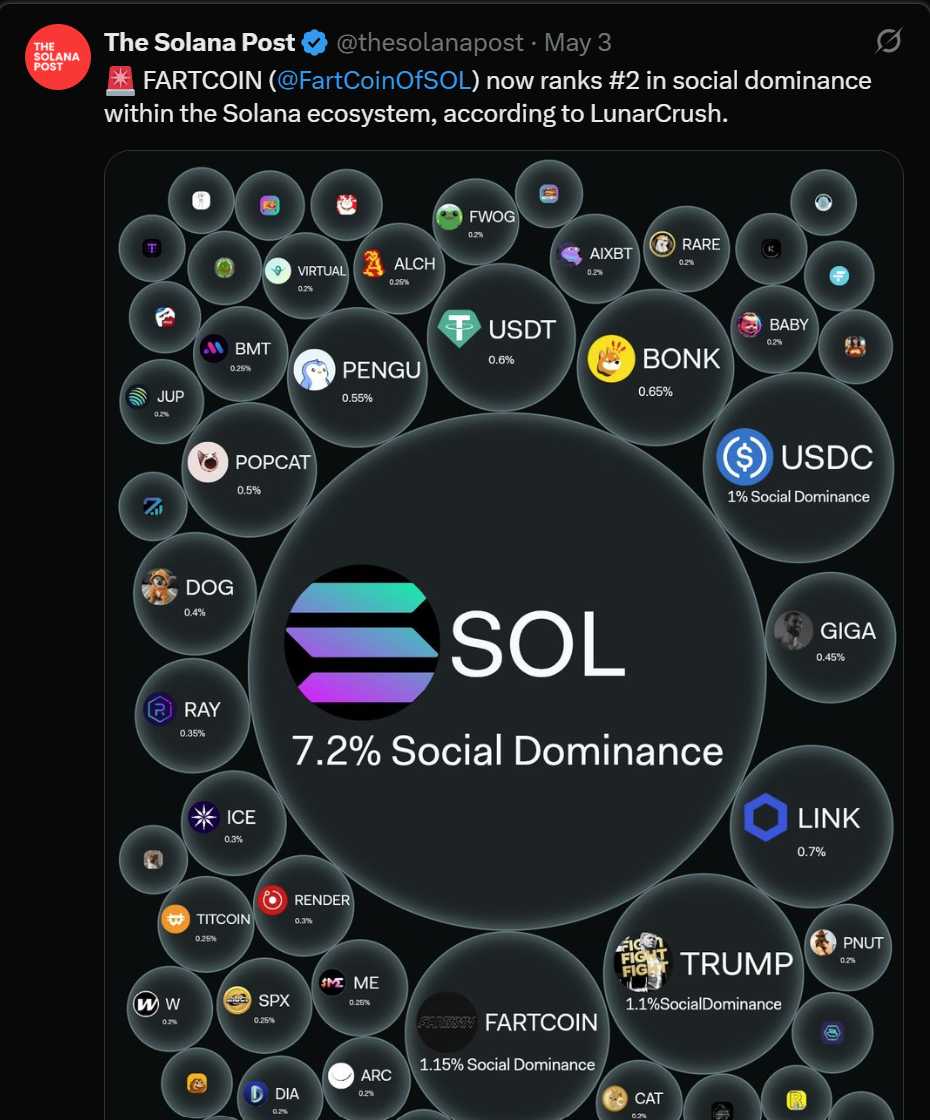This screenshot has height=1120, width=930.
Task: Click the teal Tether-style bubble near BABY
Action: tap(839, 276)
